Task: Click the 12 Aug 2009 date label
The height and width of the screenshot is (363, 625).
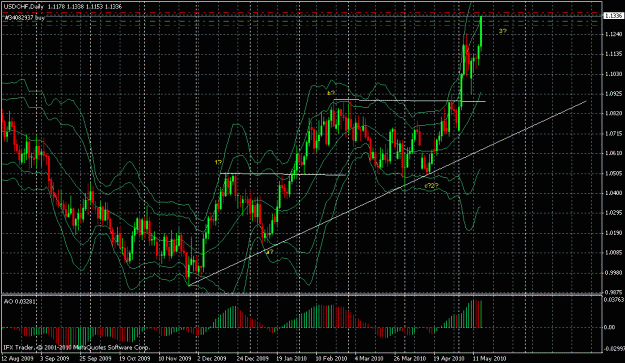Action: (18, 358)
